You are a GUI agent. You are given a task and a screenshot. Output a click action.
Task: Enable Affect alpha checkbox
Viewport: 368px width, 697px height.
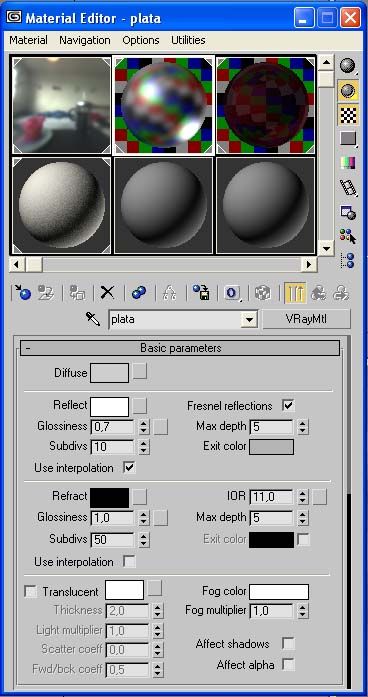[288, 665]
